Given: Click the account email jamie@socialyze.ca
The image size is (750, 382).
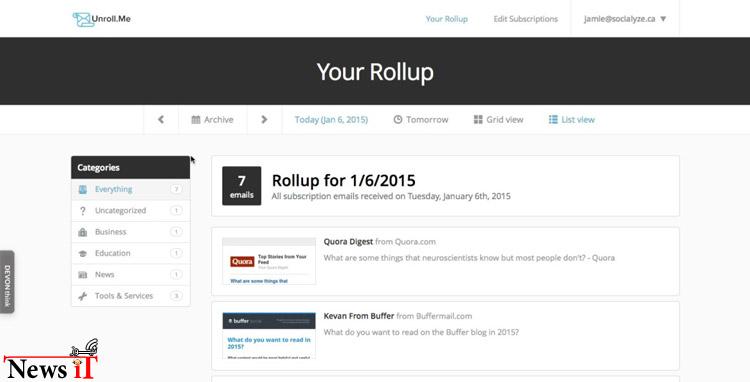Looking at the screenshot, I should pos(619,19).
